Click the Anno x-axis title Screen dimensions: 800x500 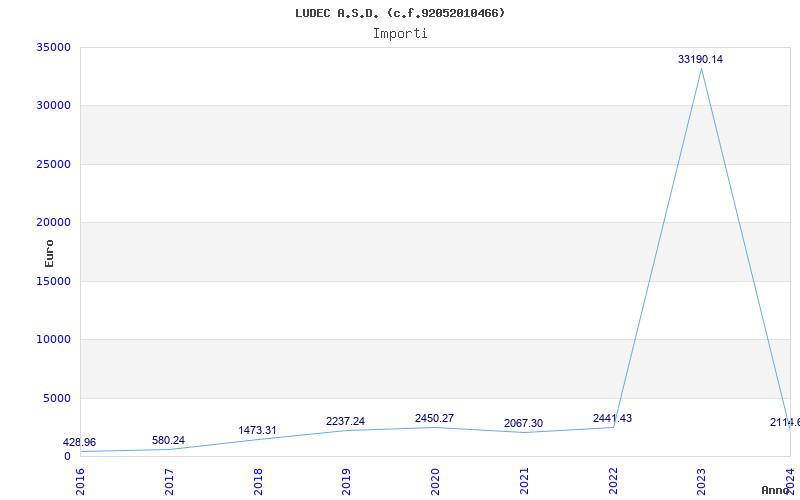point(775,490)
